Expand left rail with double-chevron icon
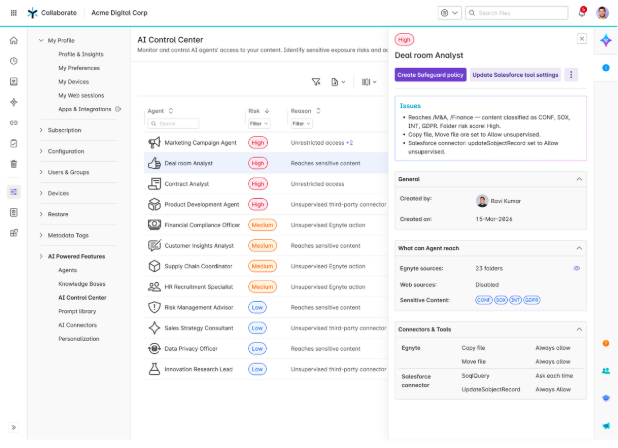Image resolution: width=618 pixels, height=448 pixels. click(x=14, y=427)
